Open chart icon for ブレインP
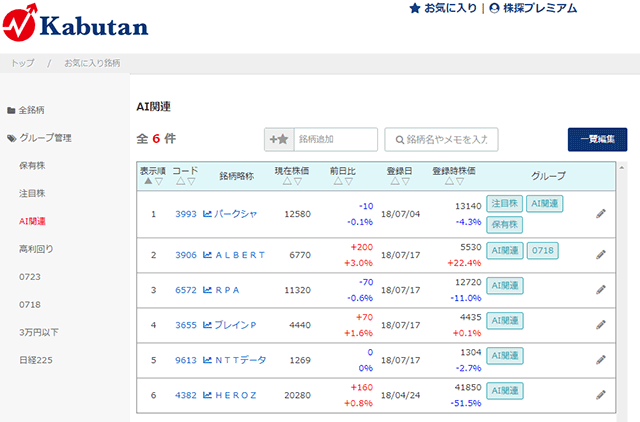This screenshot has width=640, height=422. click(x=207, y=325)
